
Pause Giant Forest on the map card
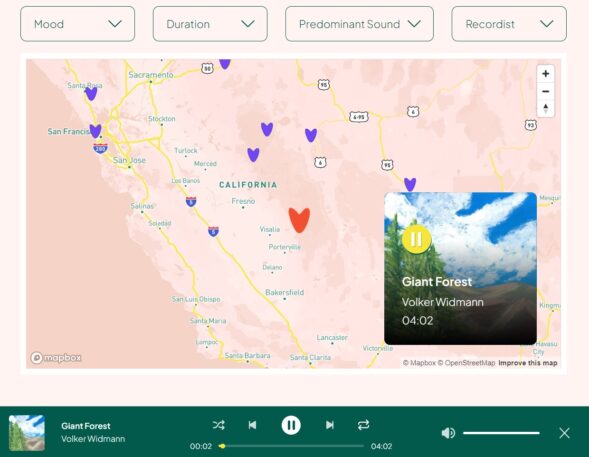pyautogui.click(x=416, y=239)
